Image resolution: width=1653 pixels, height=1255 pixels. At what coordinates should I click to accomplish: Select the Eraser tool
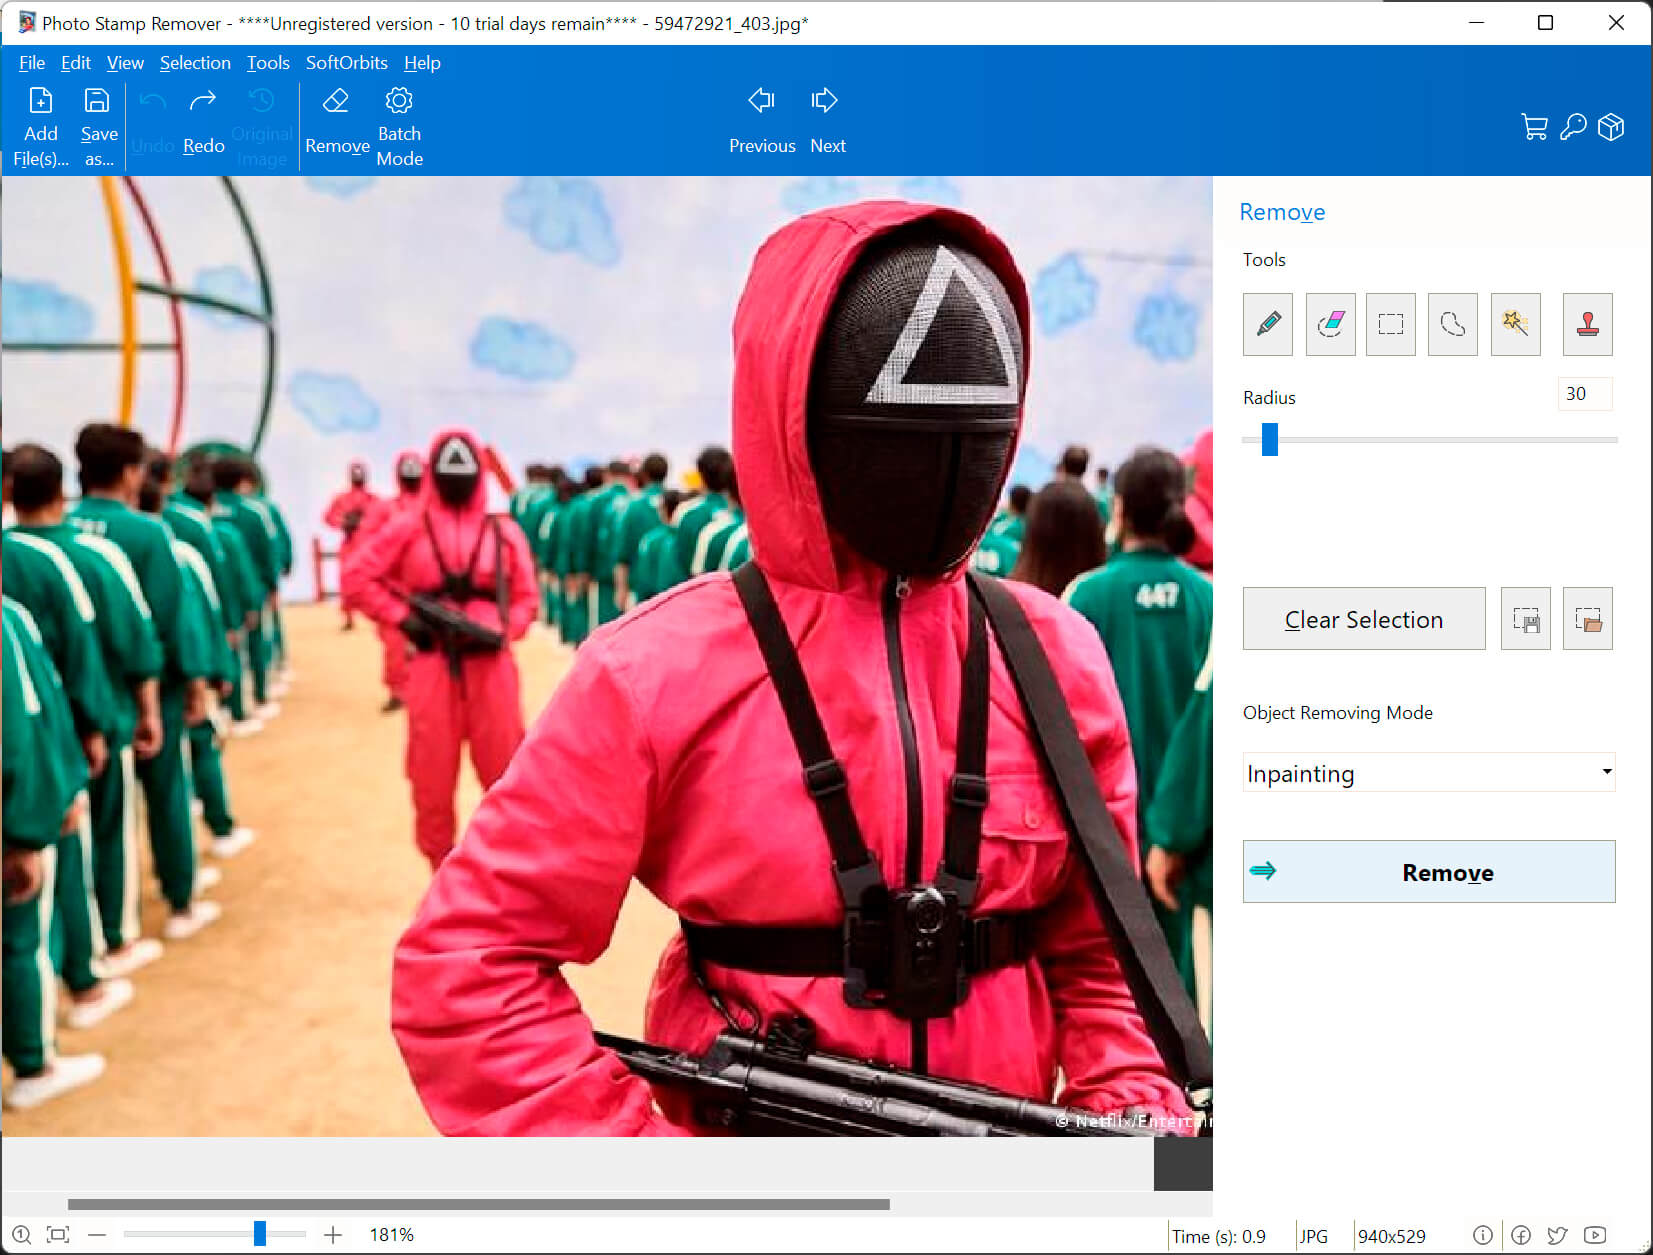pyautogui.click(x=1330, y=324)
